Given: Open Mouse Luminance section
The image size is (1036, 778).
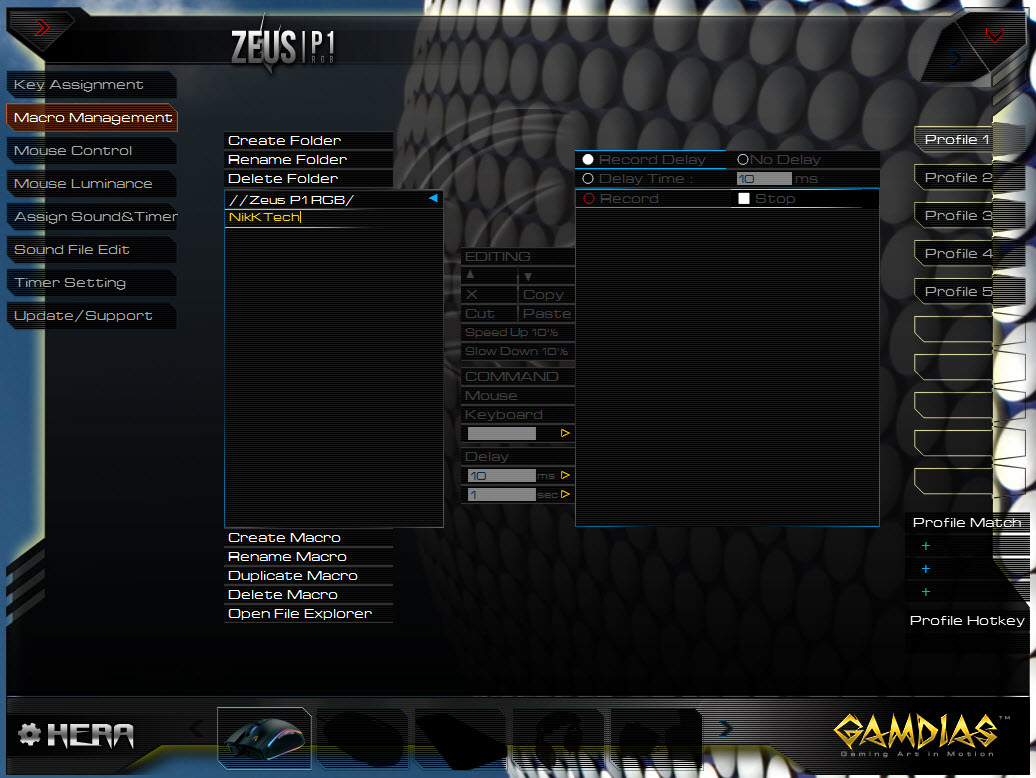Looking at the screenshot, I should pyautogui.click(x=91, y=184).
